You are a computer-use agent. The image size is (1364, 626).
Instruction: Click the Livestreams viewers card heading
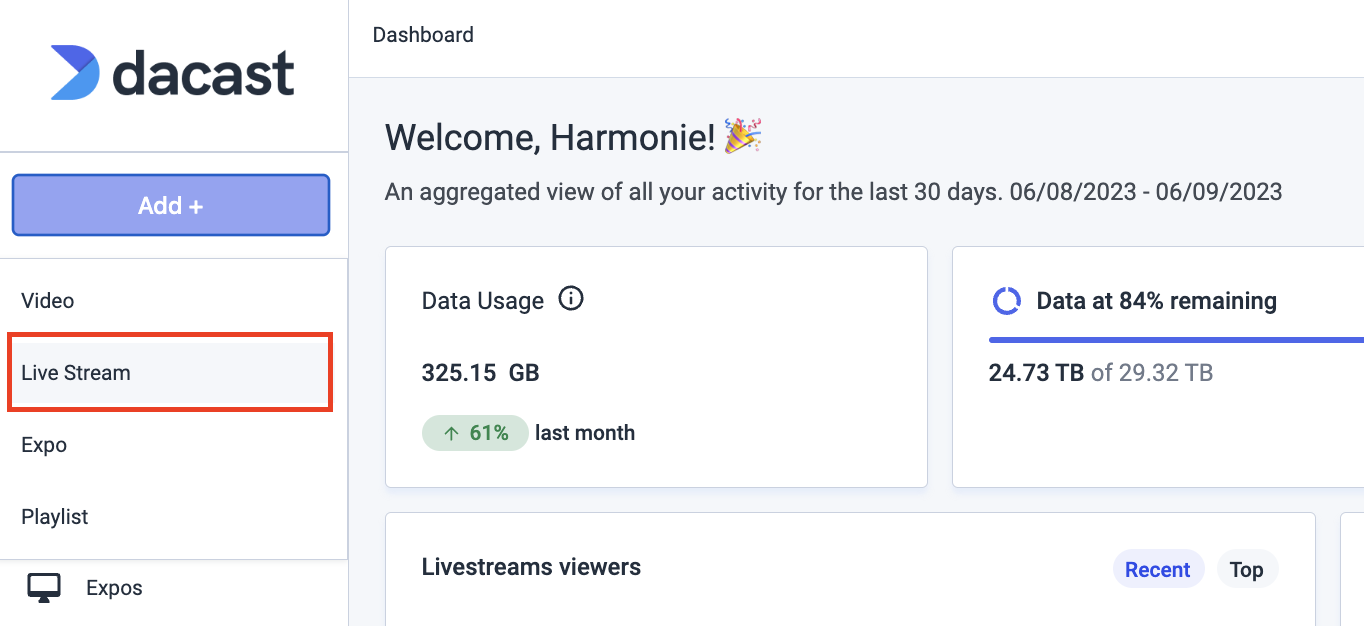pos(531,567)
